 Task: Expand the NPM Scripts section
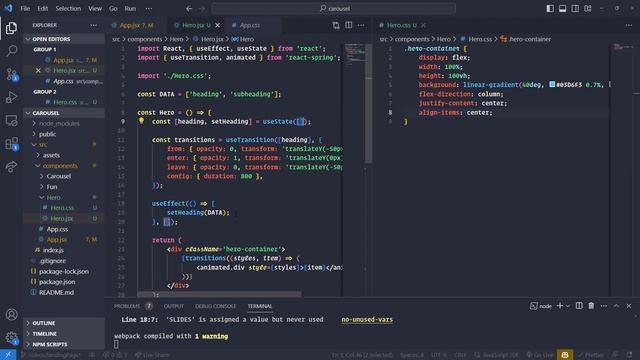point(64,344)
